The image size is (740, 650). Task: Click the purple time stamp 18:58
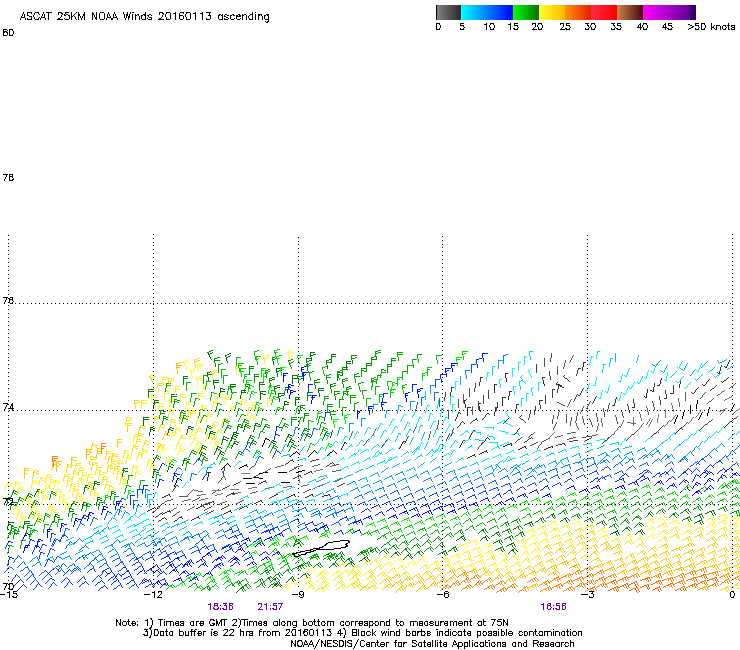553,607
